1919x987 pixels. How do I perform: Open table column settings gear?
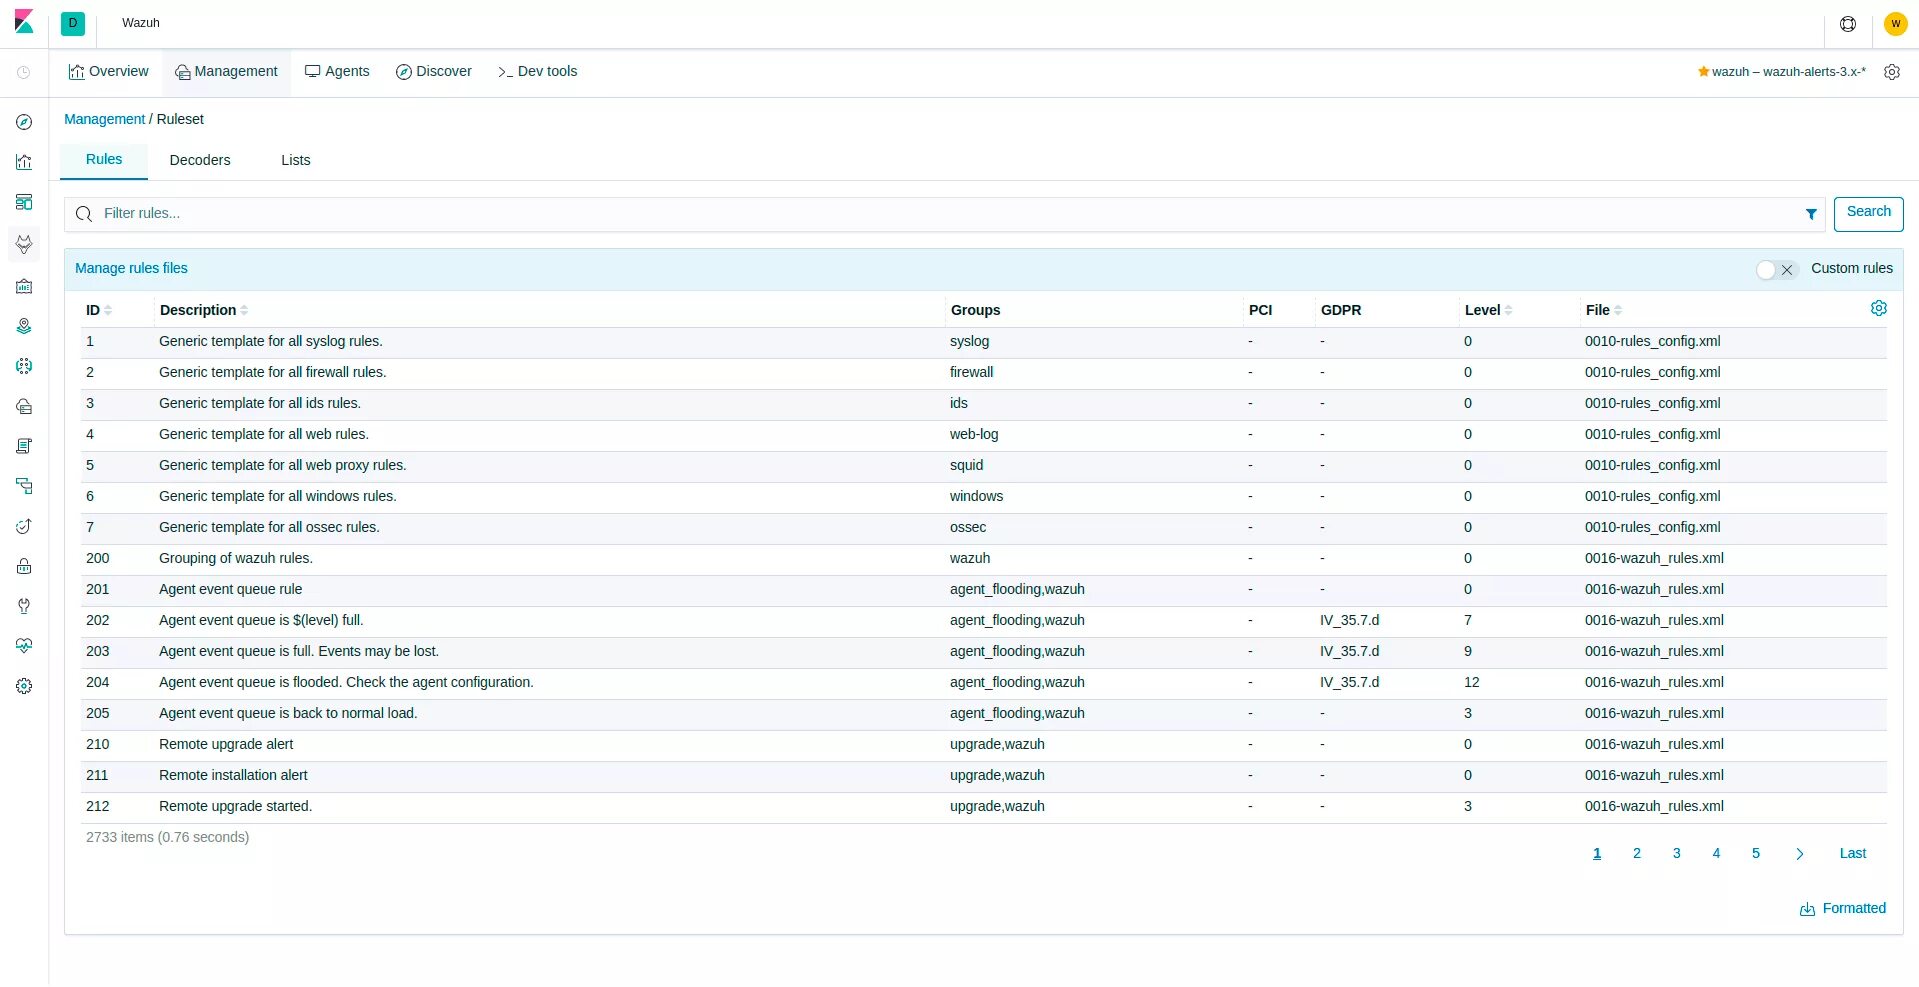pos(1879,308)
